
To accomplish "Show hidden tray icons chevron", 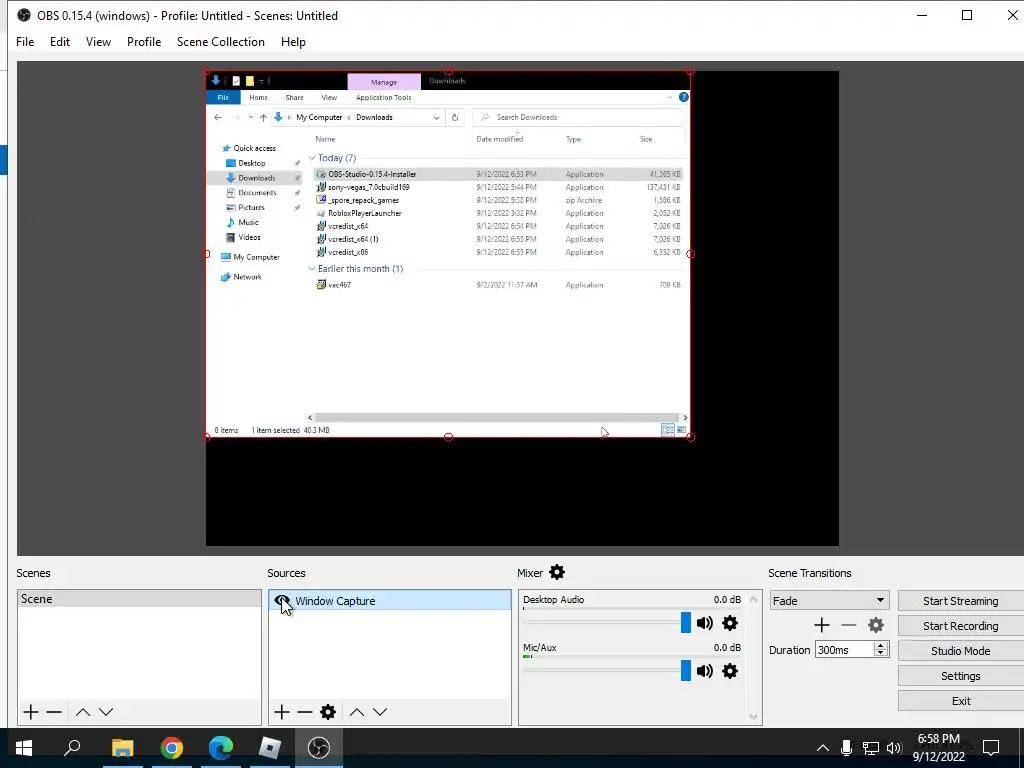I will [823, 748].
